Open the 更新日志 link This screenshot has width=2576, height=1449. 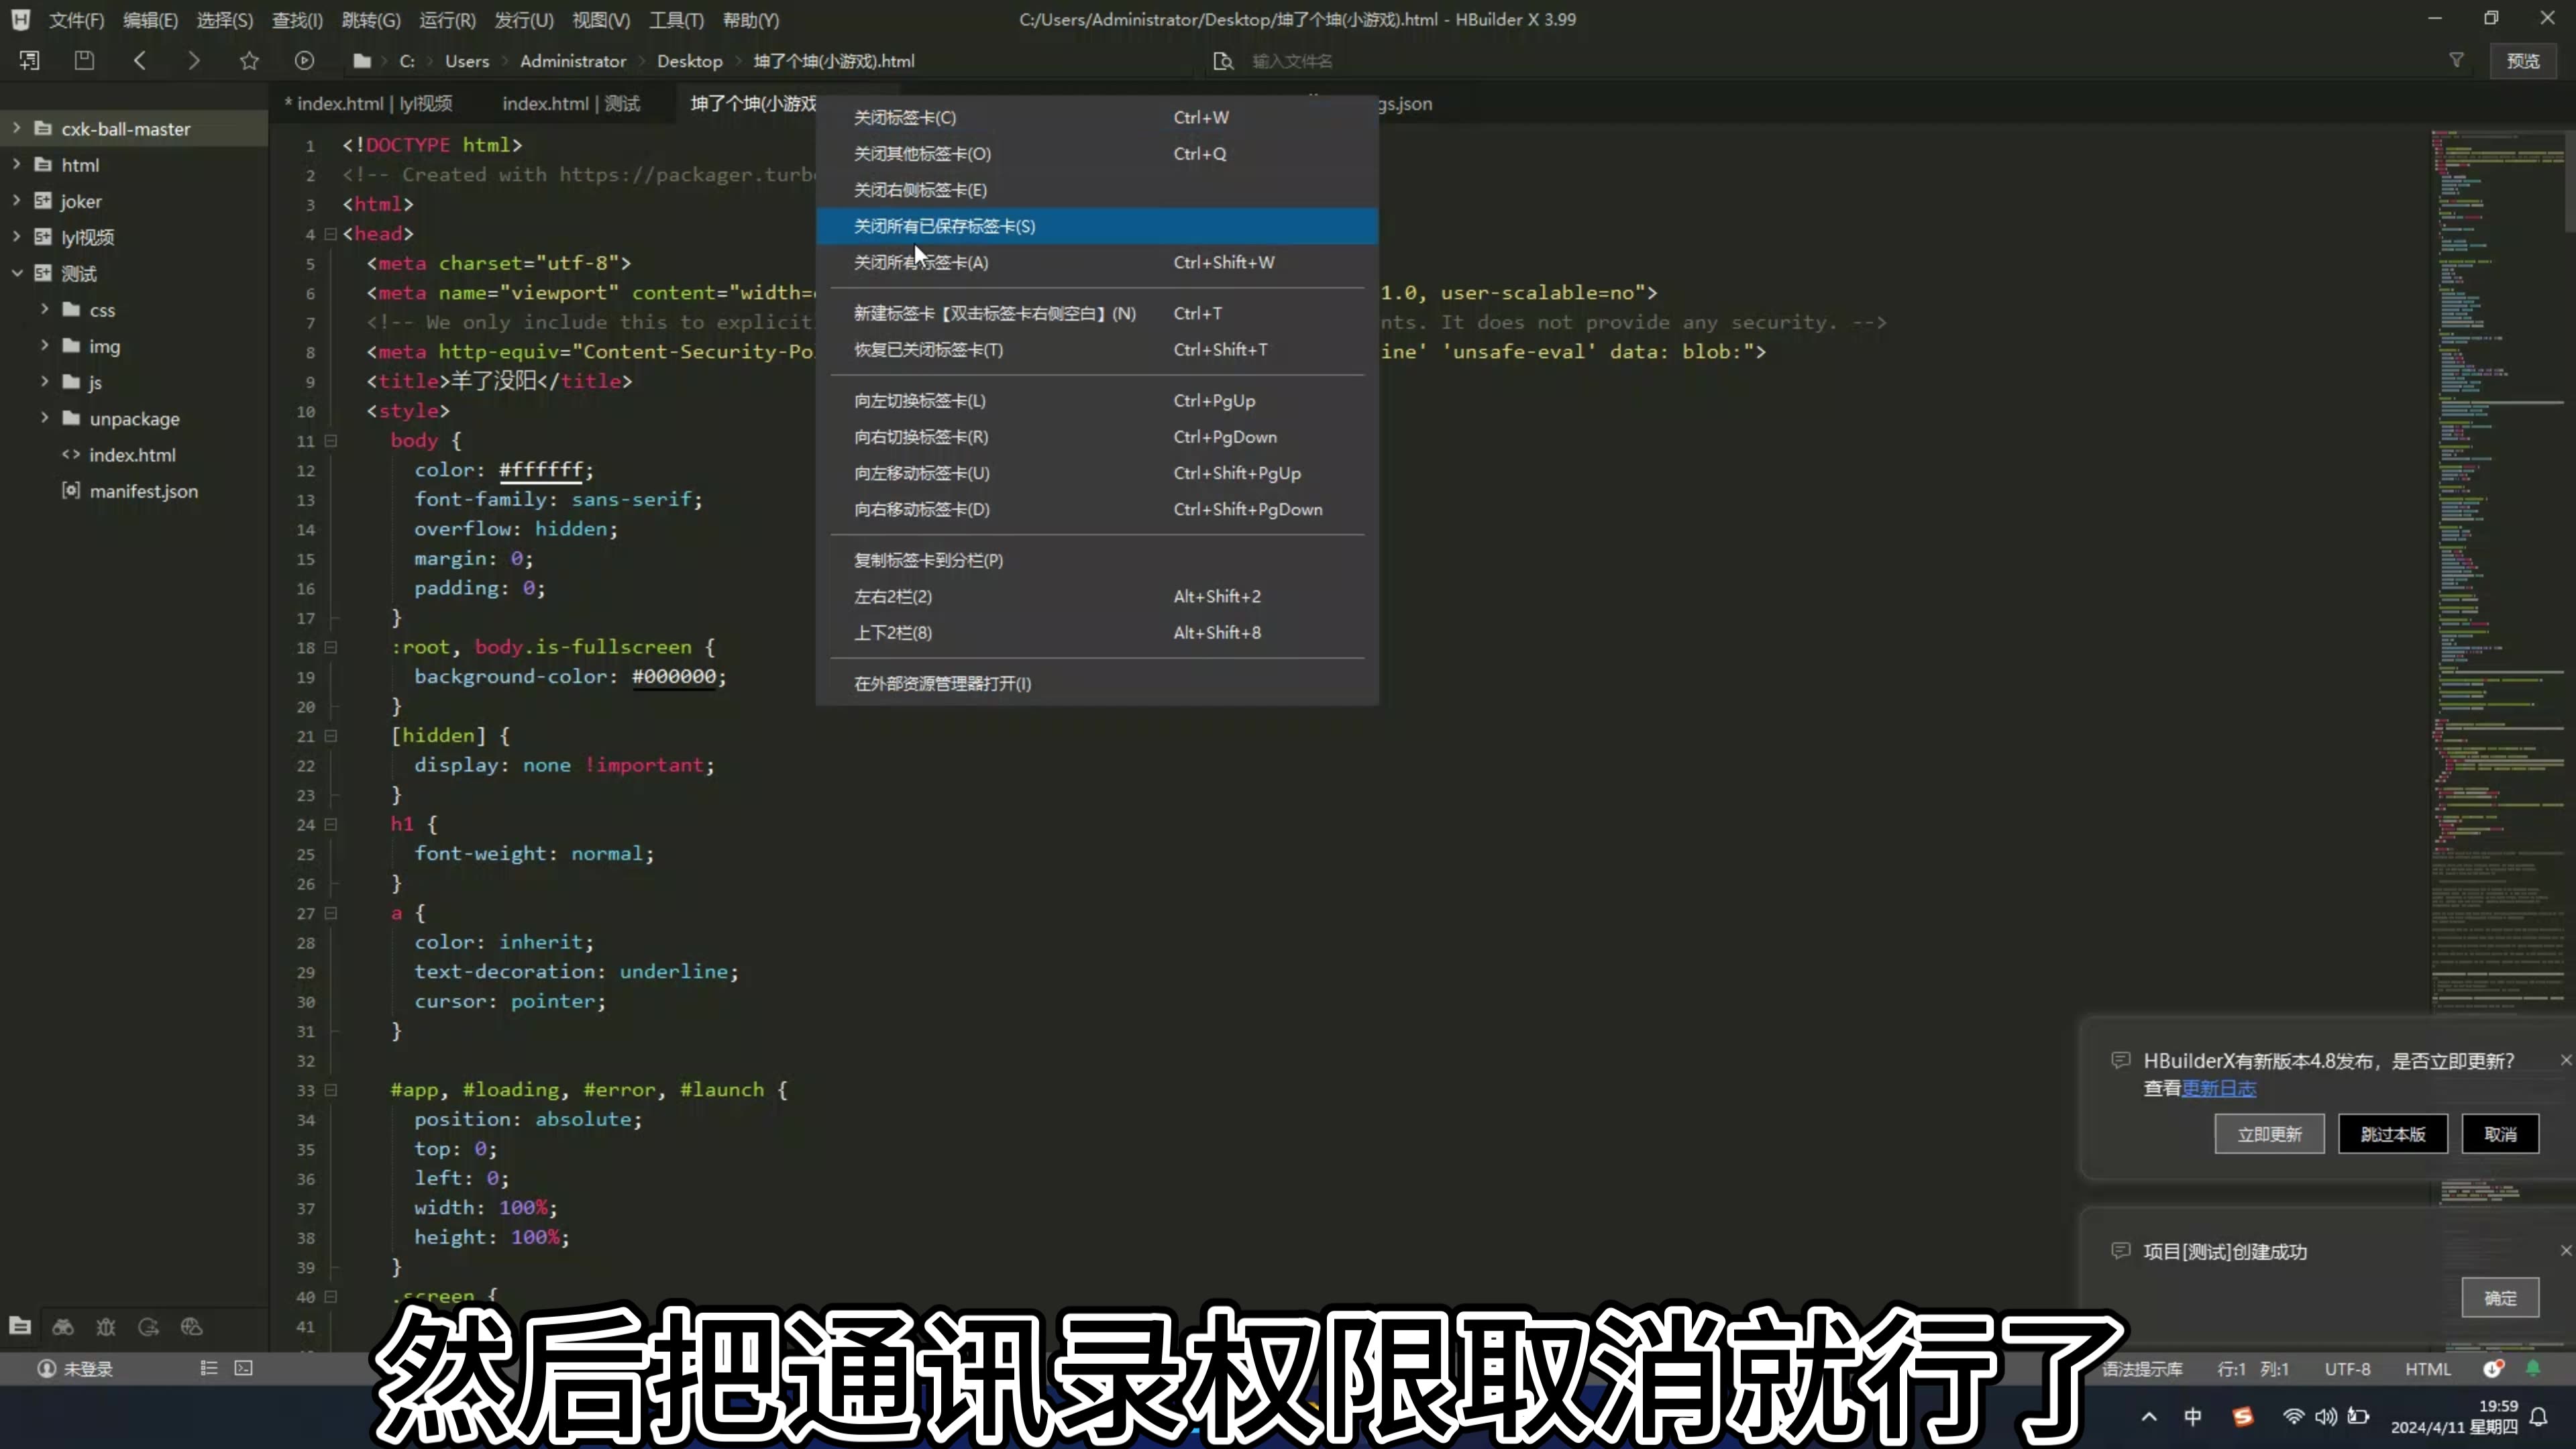click(x=2219, y=1088)
